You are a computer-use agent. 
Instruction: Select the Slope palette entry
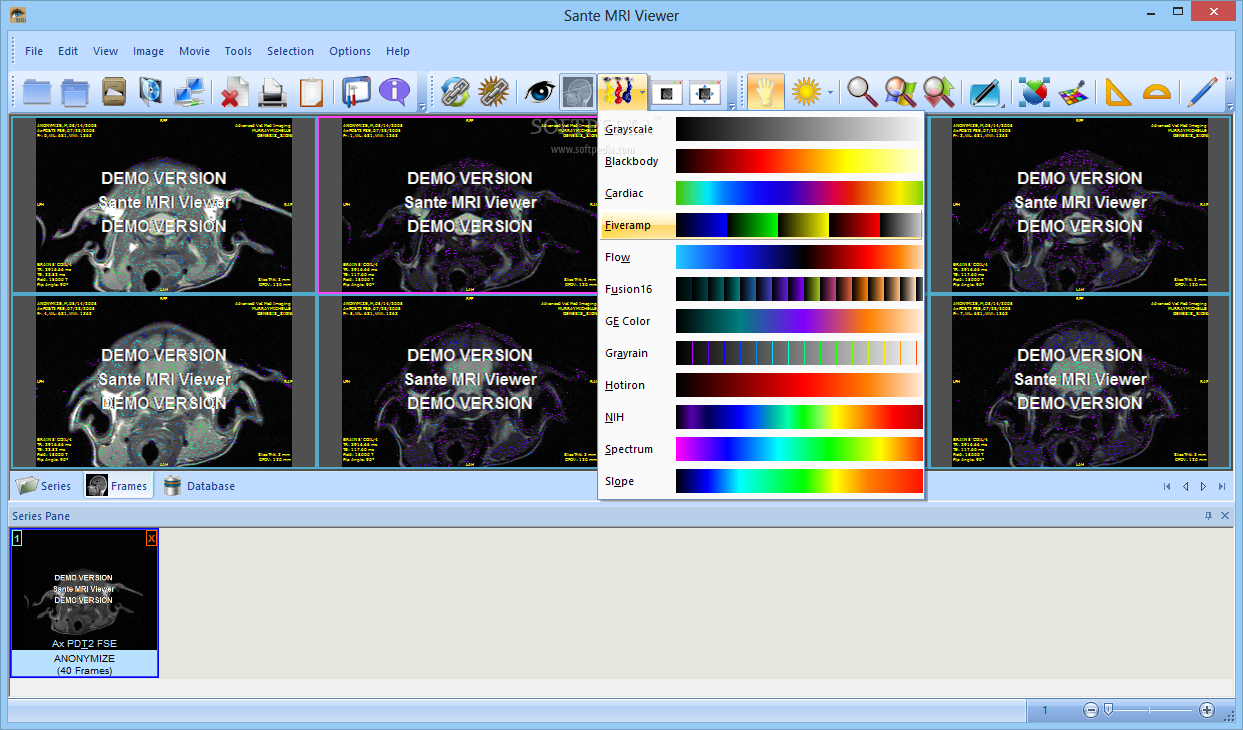pos(761,481)
